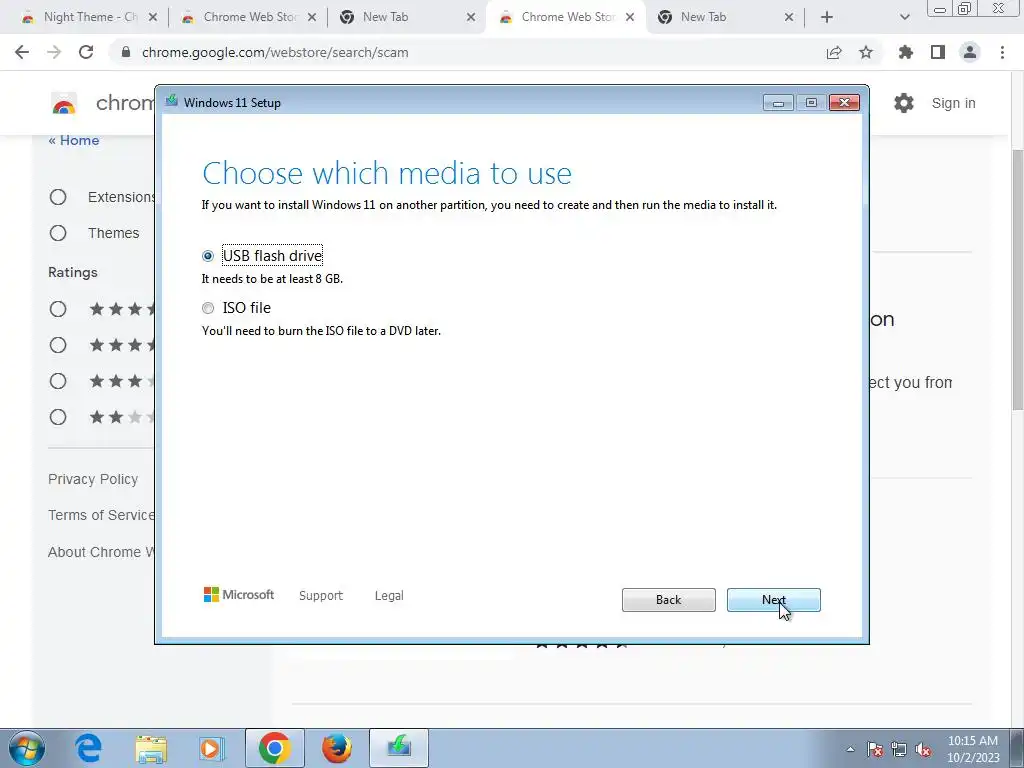This screenshot has width=1024, height=768.
Task: Open the Legal link in setup dialog
Action: pos(389,596)
